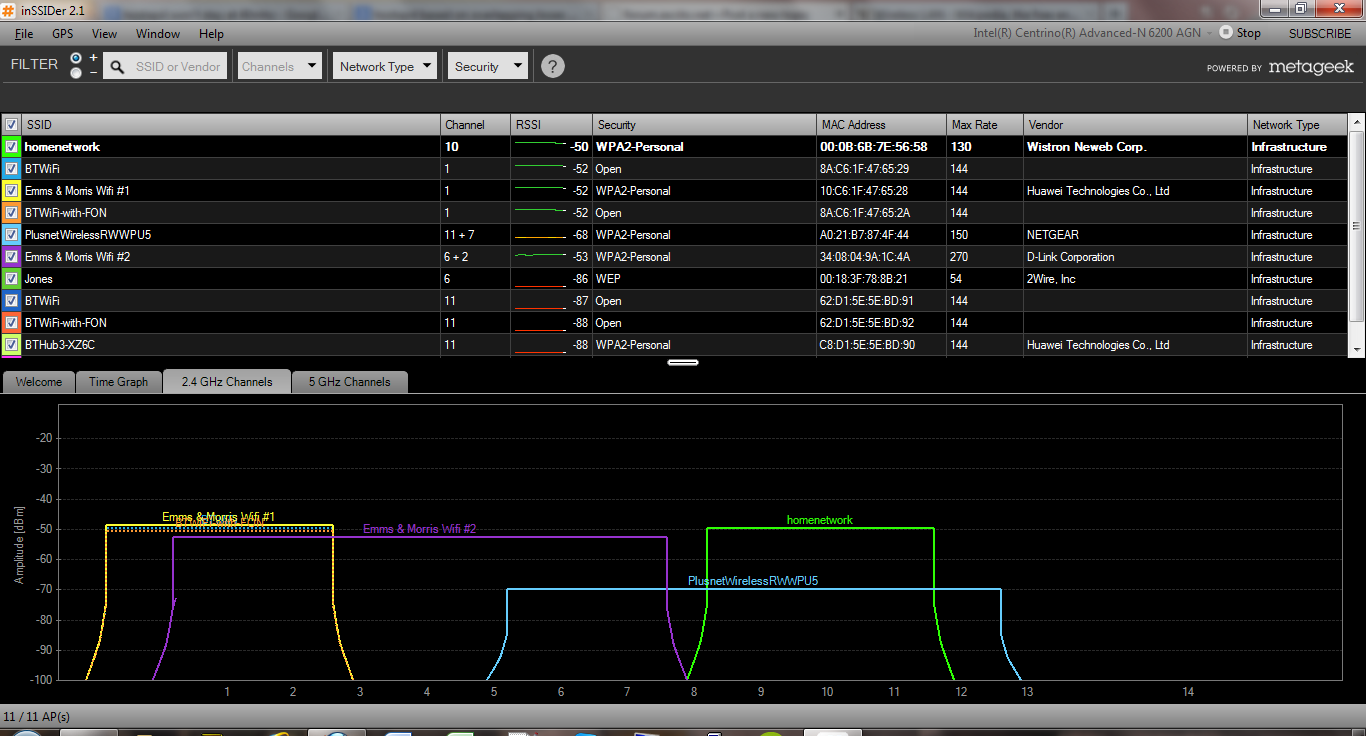Select the plus filter radio button
Viewport: 1366px width, 736px height.
click(x=76, y=59)
